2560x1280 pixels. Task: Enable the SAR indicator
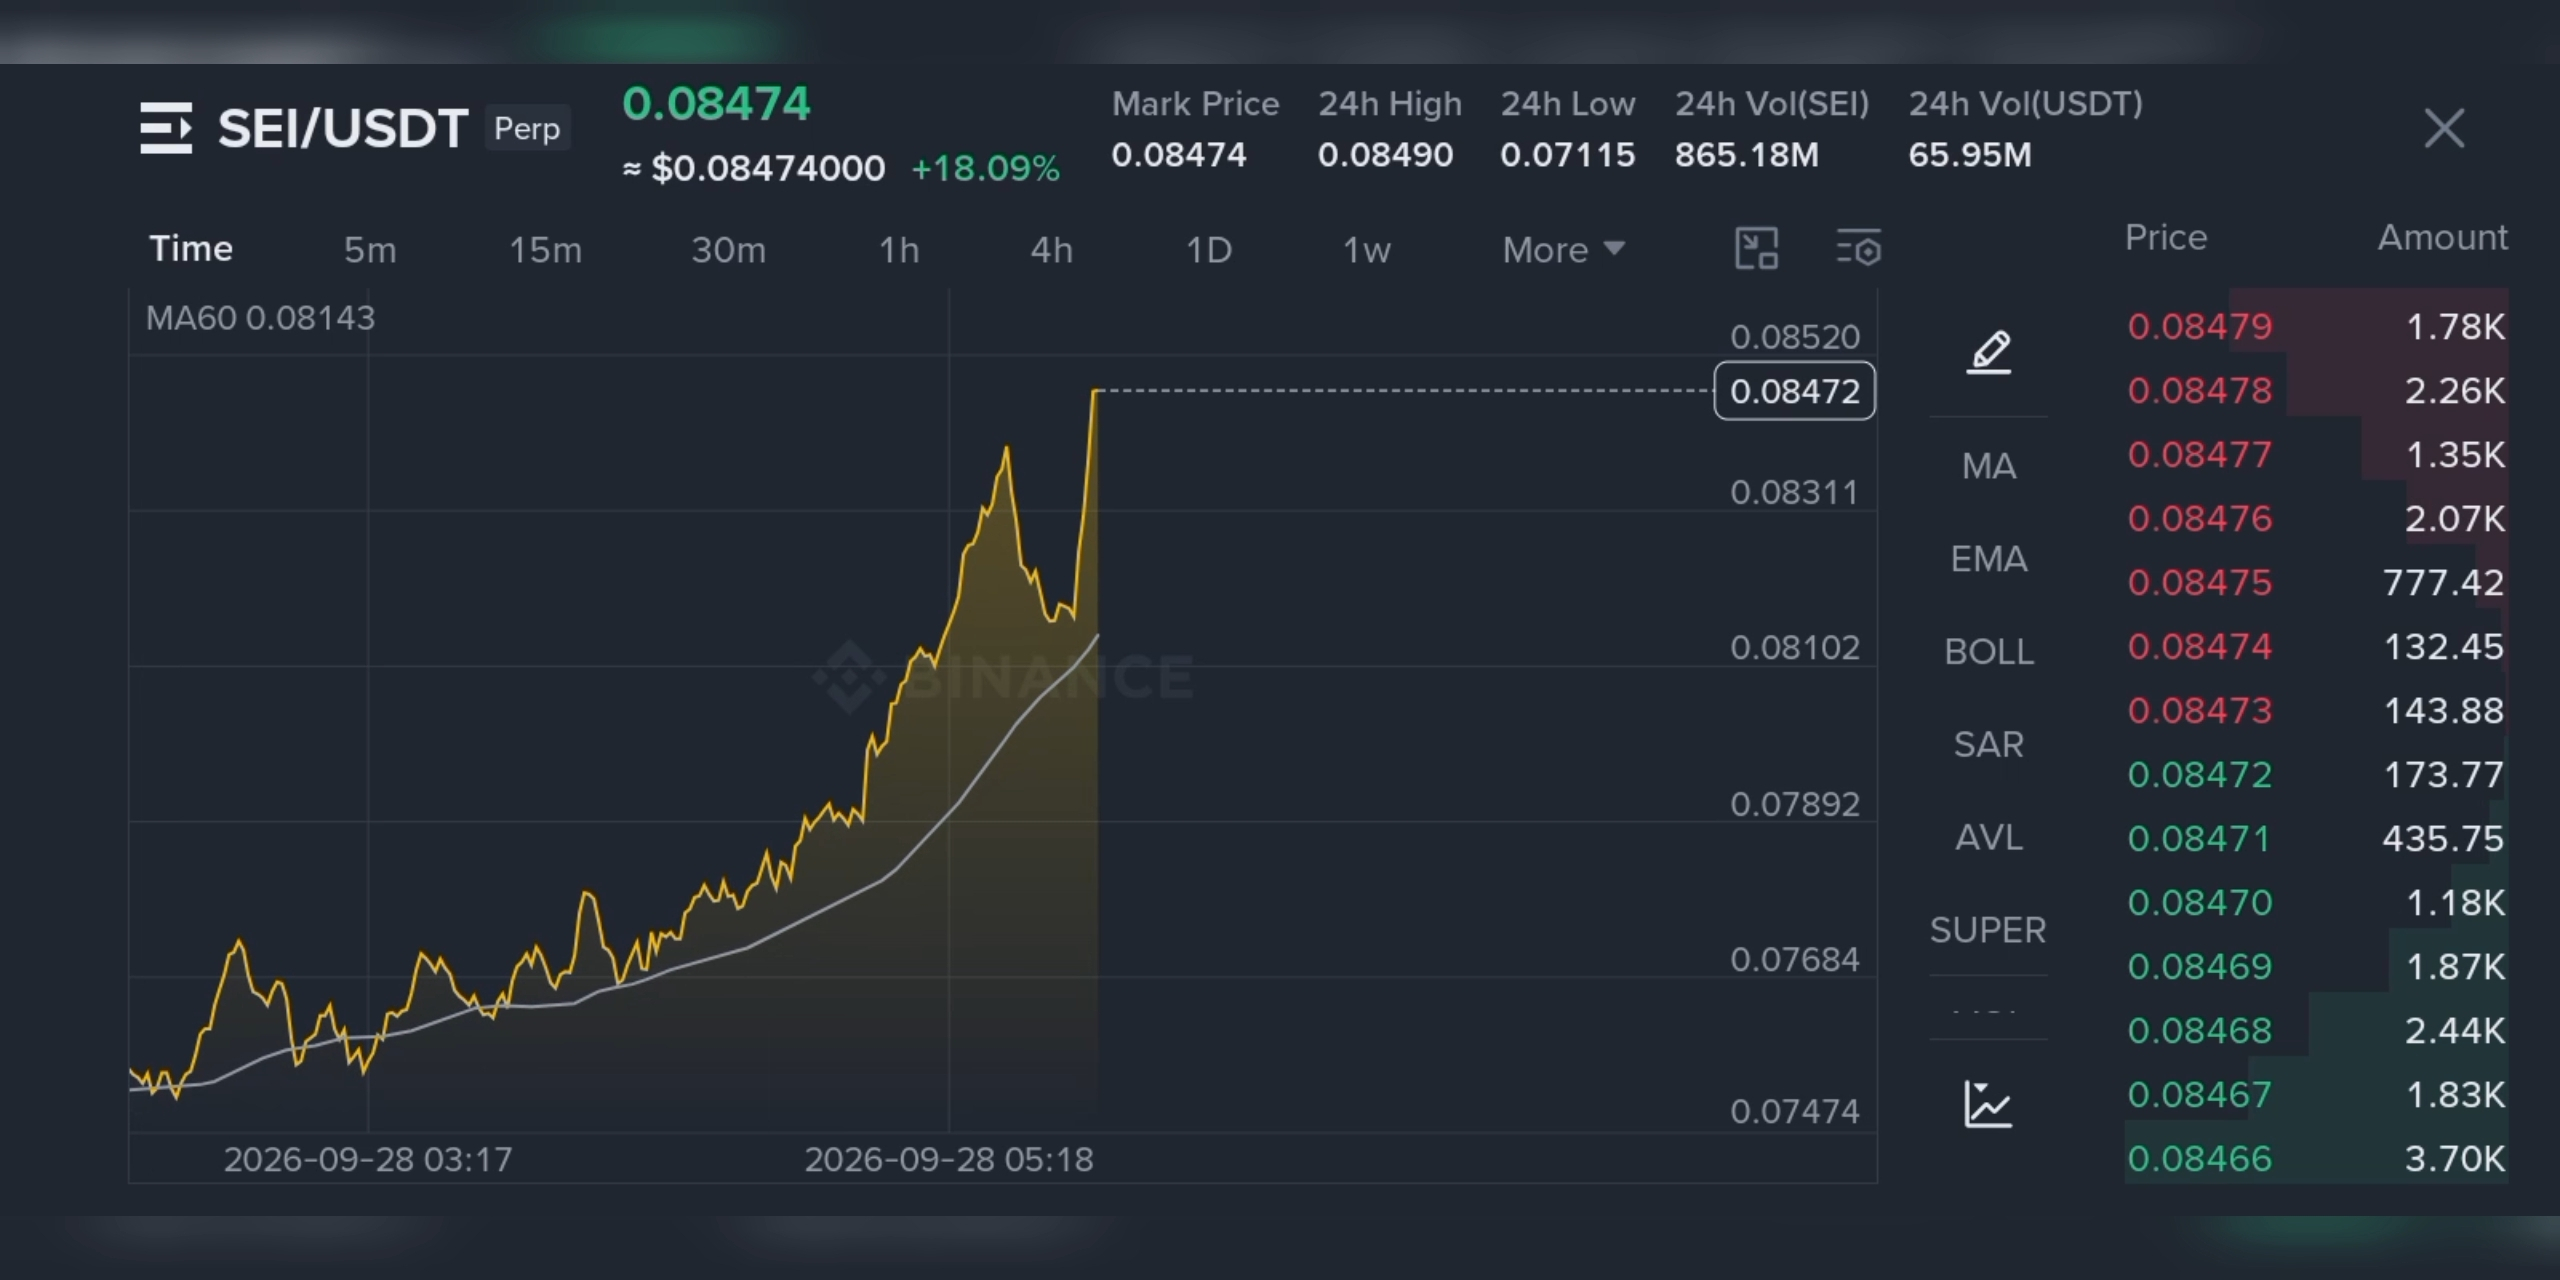(1989, 744)
